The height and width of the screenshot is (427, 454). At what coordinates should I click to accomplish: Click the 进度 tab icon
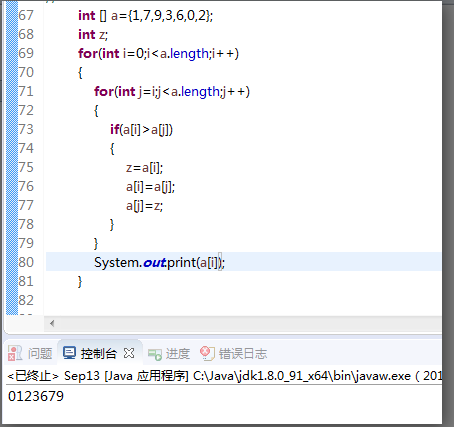tap(155, 354)
